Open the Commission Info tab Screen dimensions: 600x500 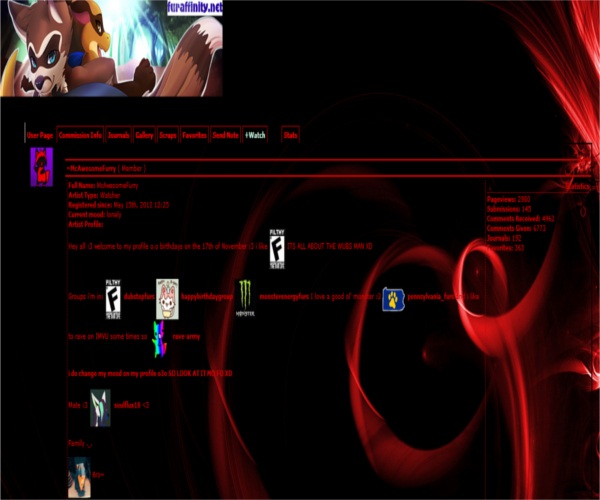(80, 135)
